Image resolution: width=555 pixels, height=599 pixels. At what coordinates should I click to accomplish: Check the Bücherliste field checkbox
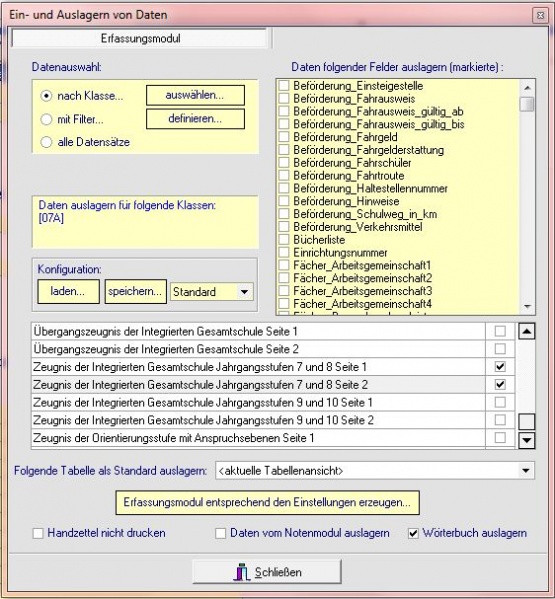pyautogui.click(x=284, y=240)
